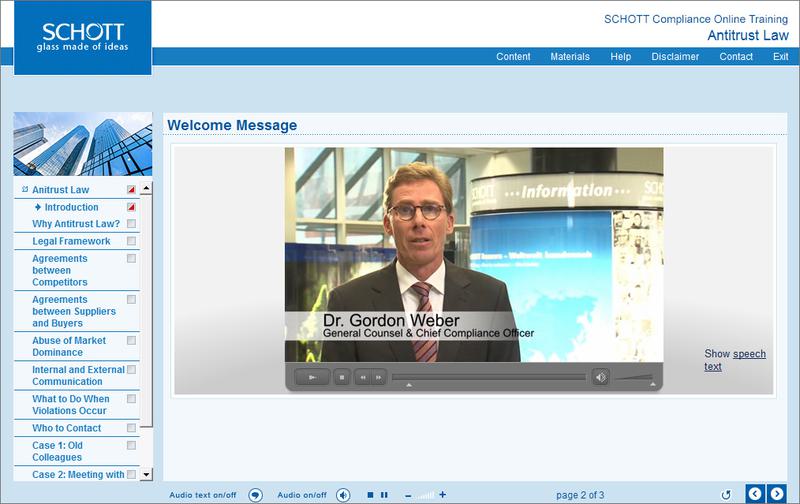Mute the video using the player speaker icon
The width and height of the screenshot is (800, 504).
(x=600, y=377)
